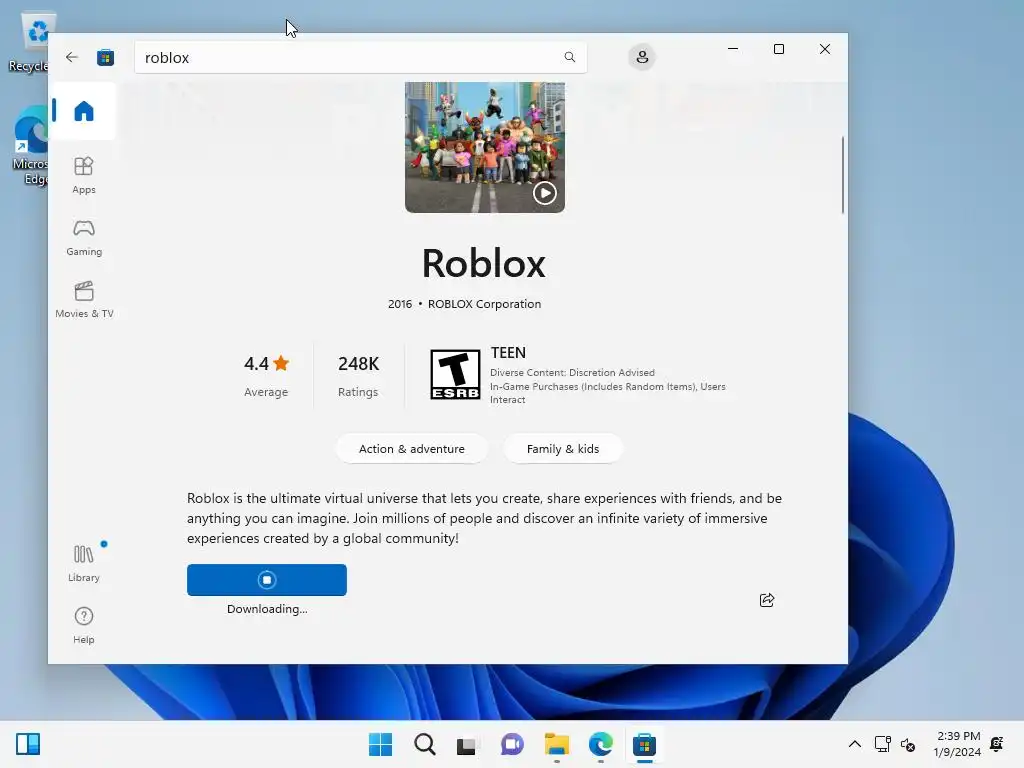Open the Action & adventure category

[411, 449]
